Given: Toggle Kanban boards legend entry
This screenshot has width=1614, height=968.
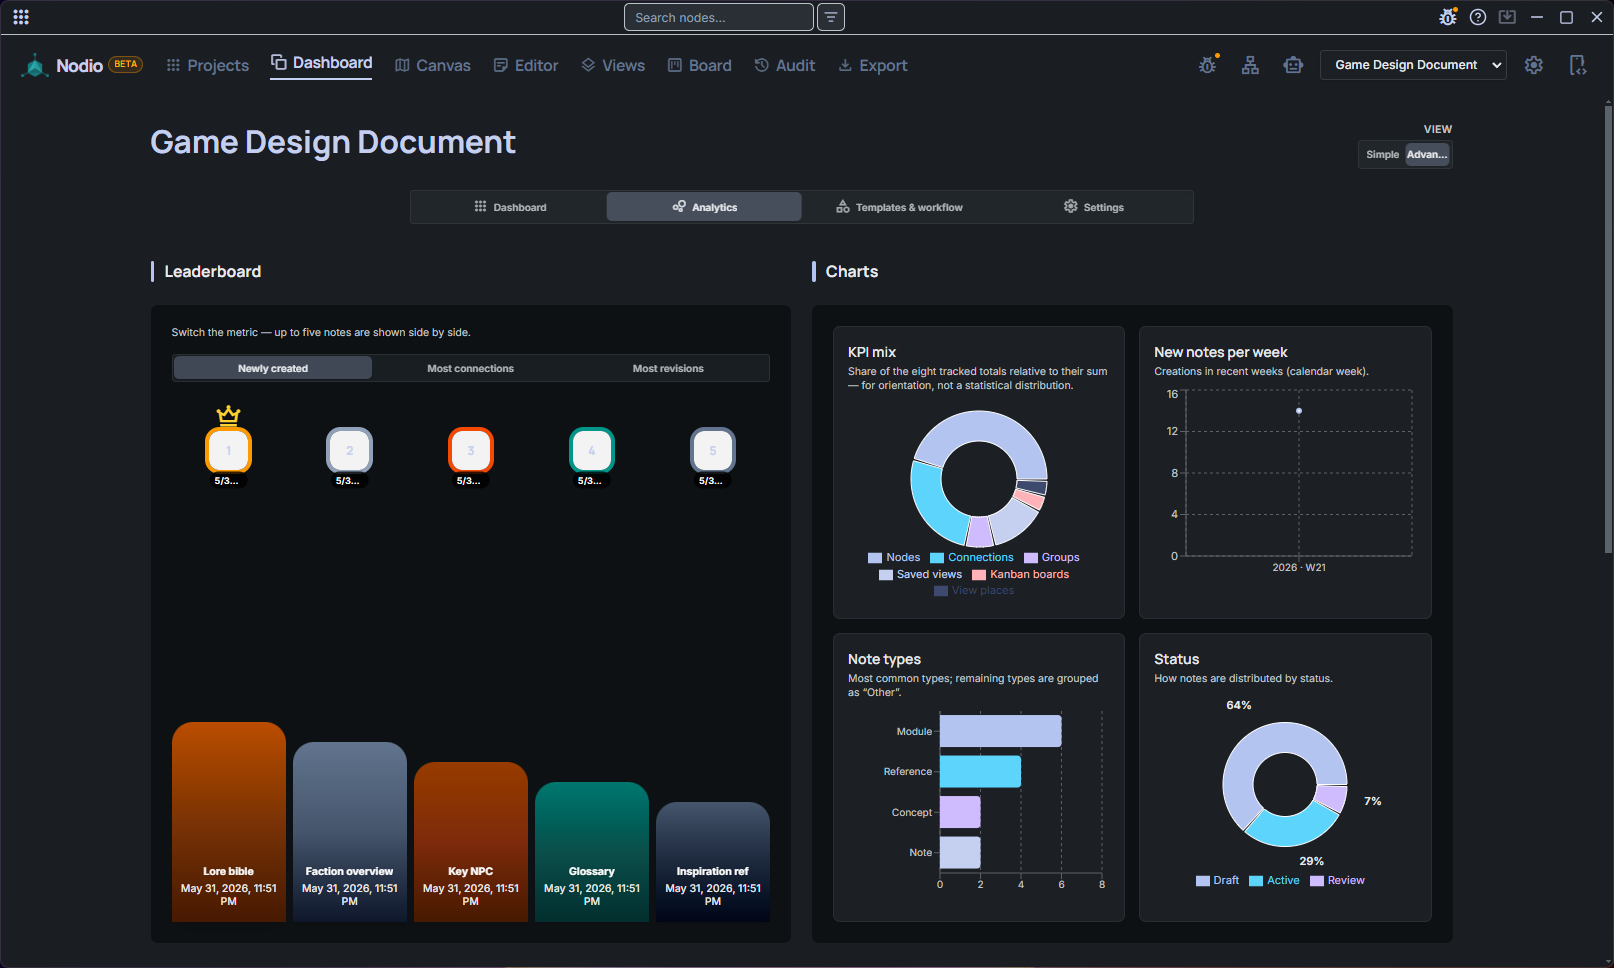Looking at the screenshot, I should point(1021,575).
